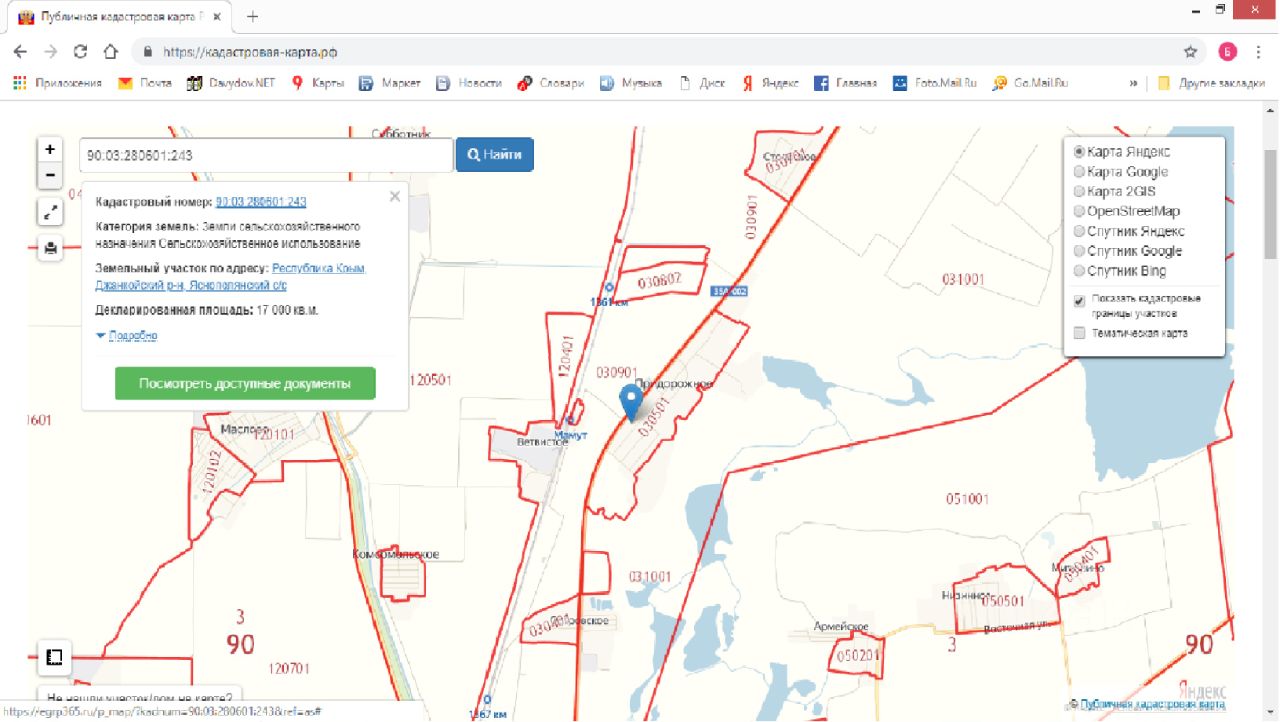Screen dimensions: 1280x722
Task: Open the layers panel icon at bottom left
Action: pyautogui.click(x=54, y=657)
